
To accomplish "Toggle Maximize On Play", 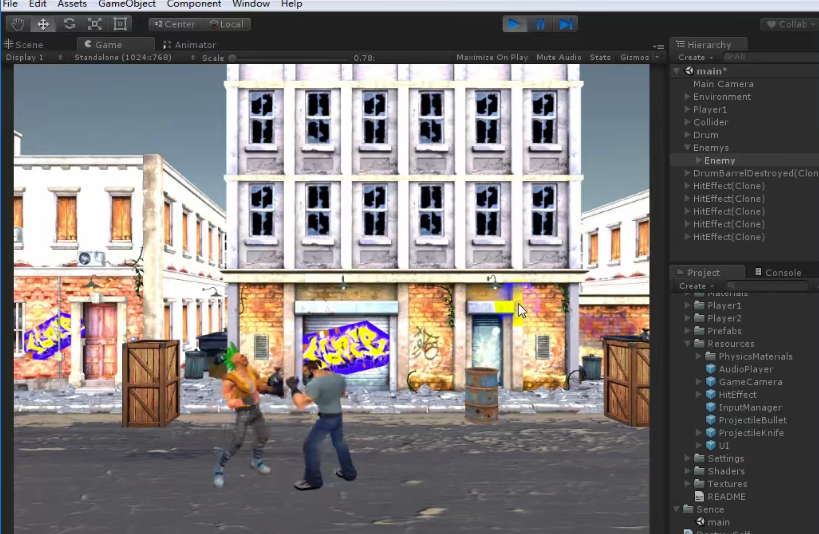I will 492,57.
